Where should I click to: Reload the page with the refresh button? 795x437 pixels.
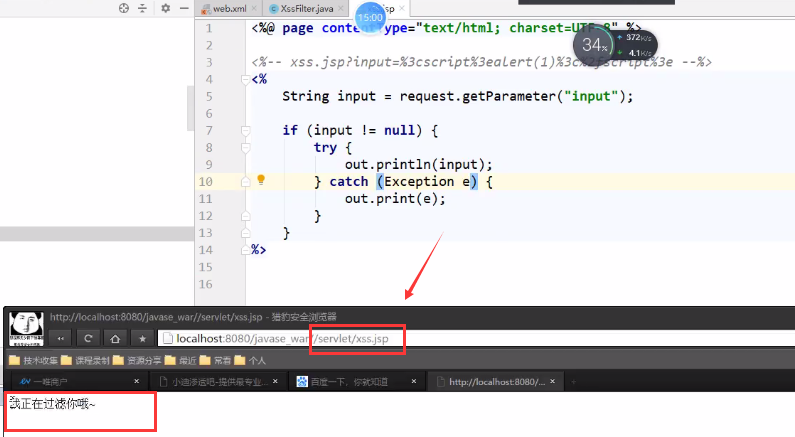click(88, 338)
